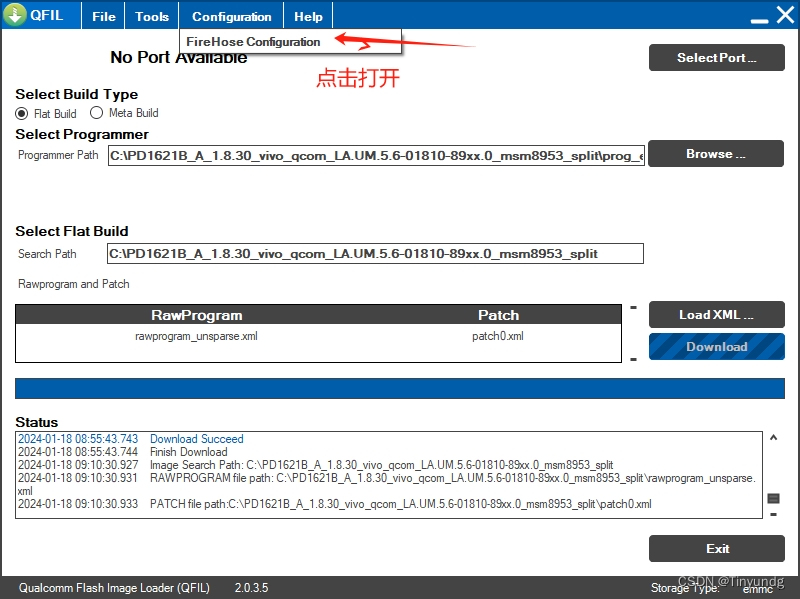
Task: Click Browse to choose programmer file
Action: click(716, 154)
